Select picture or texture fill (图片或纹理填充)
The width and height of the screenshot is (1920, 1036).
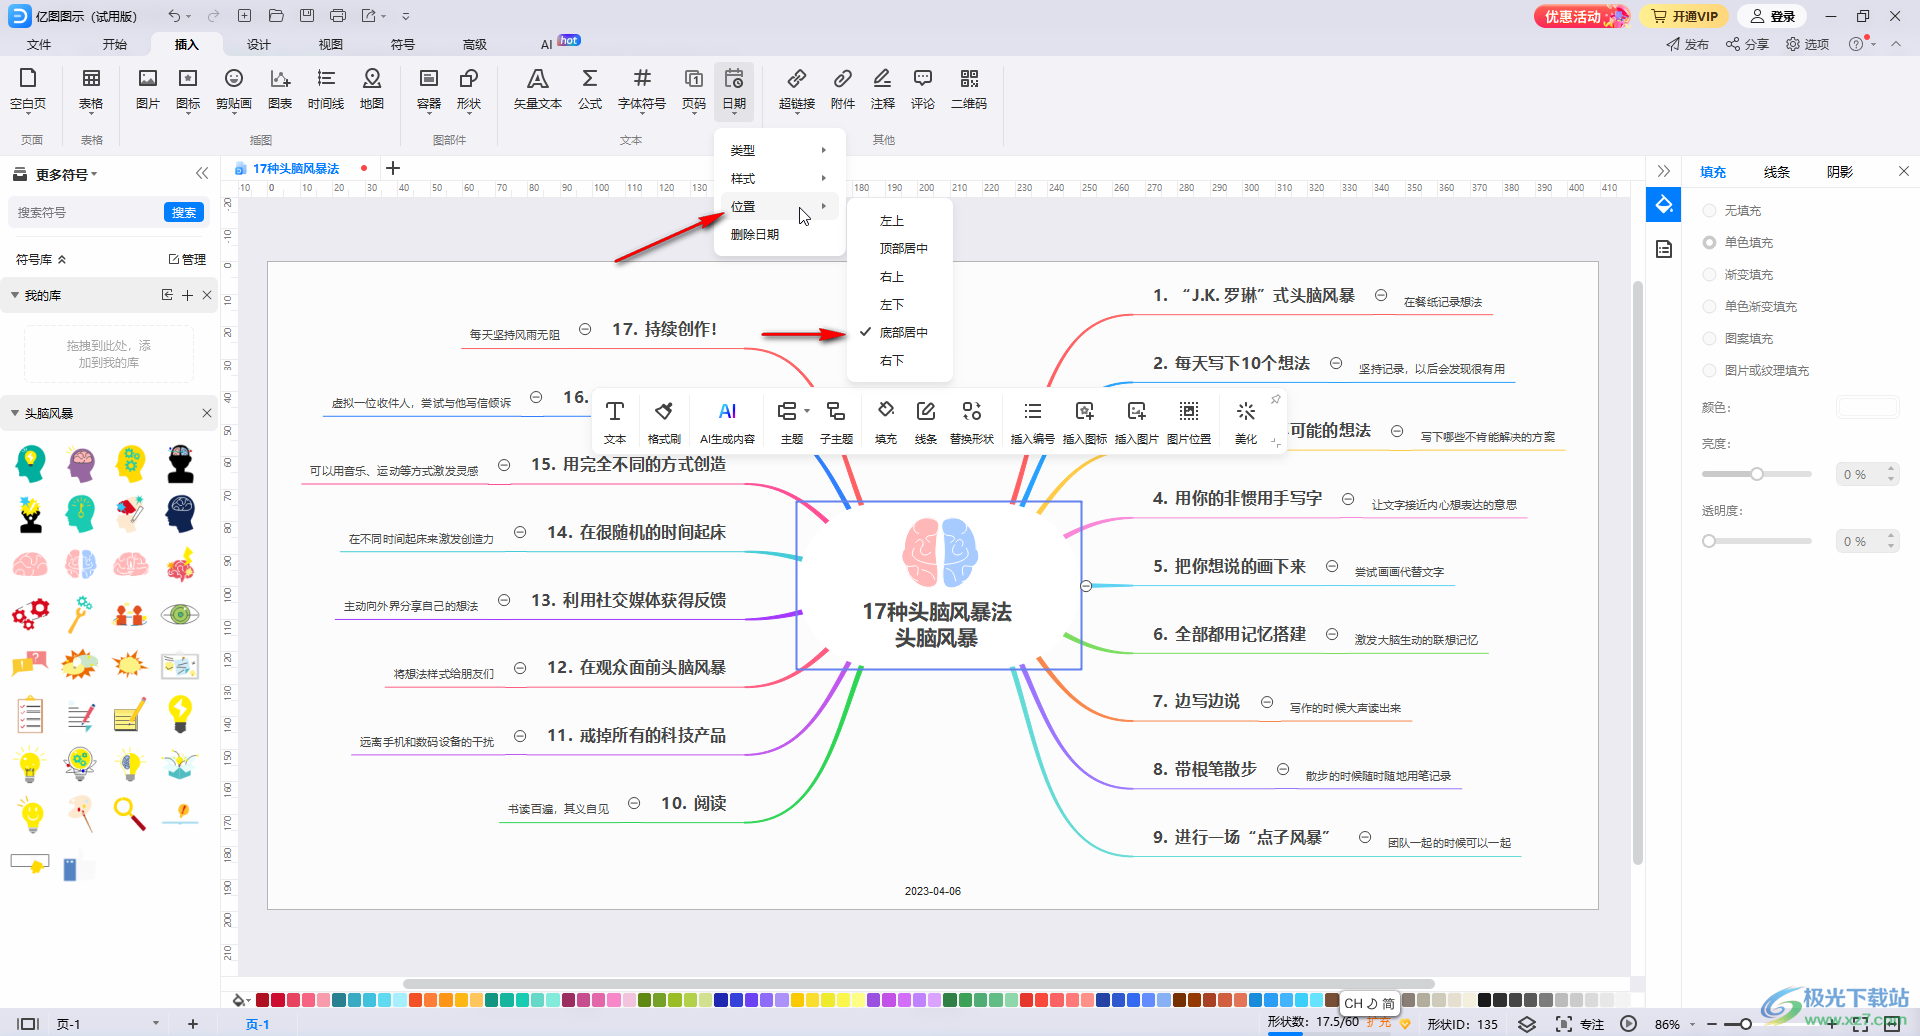pyautogui.click(x=1756, y=371)
